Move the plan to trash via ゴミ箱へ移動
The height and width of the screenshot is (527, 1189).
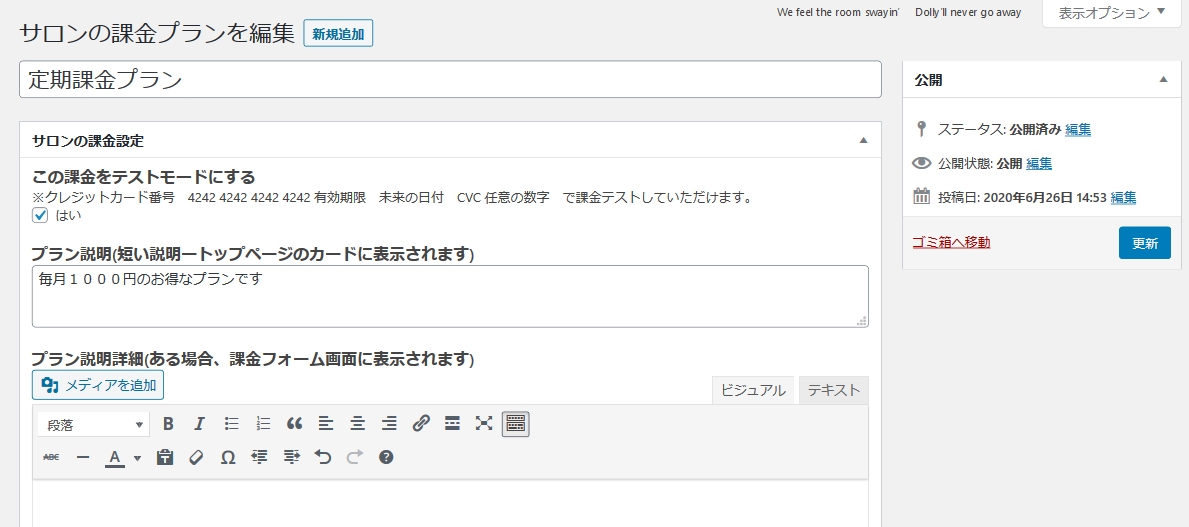point(951,243)
